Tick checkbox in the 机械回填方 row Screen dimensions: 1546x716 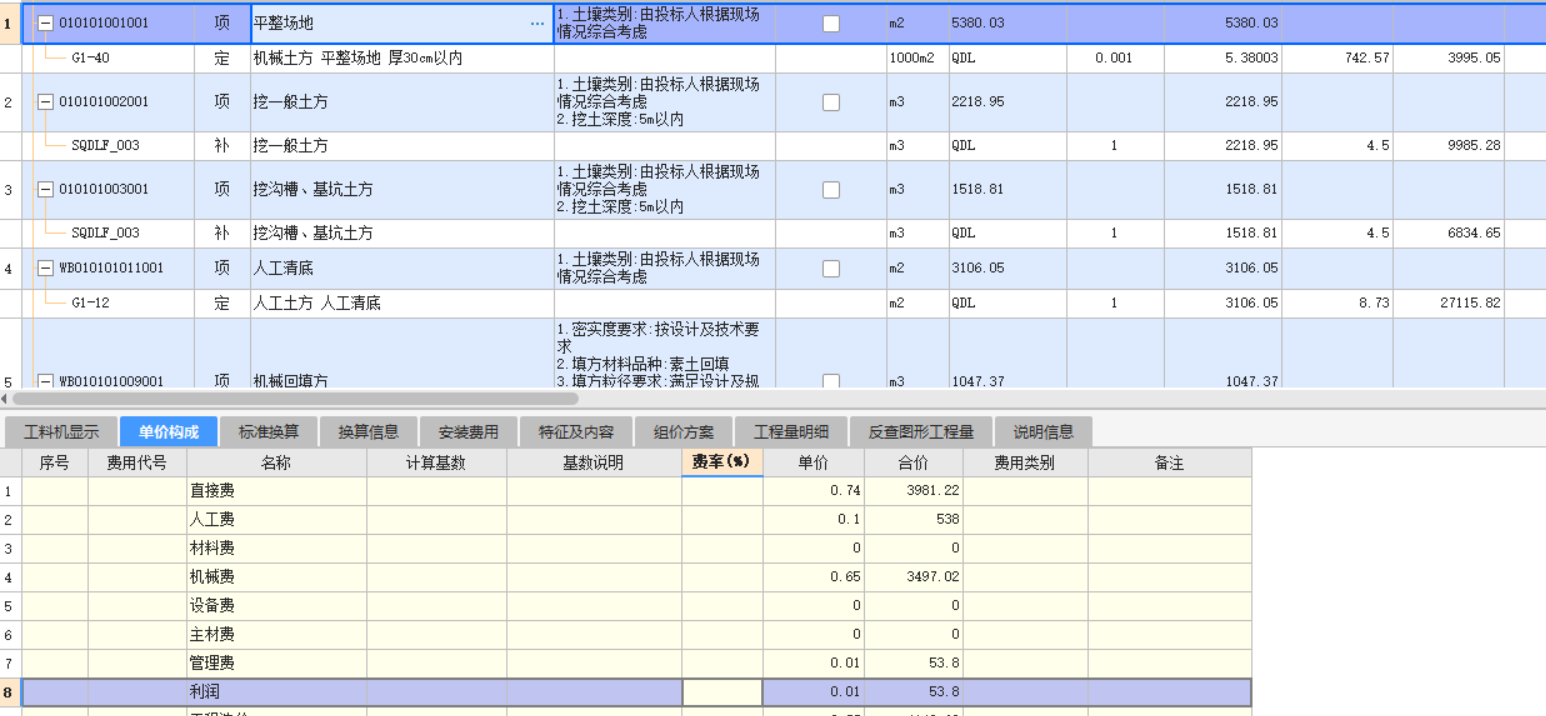(831, 381)
